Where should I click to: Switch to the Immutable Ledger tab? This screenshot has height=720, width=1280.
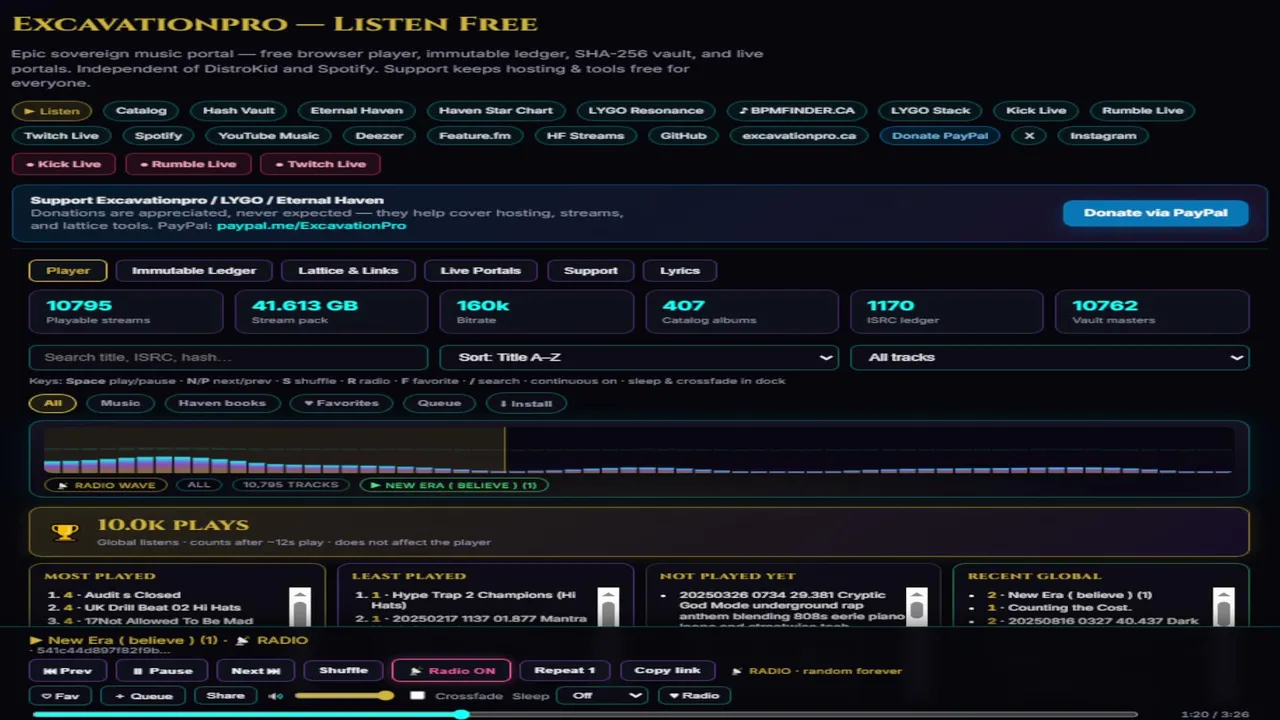pyautogui.click(x=194, y=271)
